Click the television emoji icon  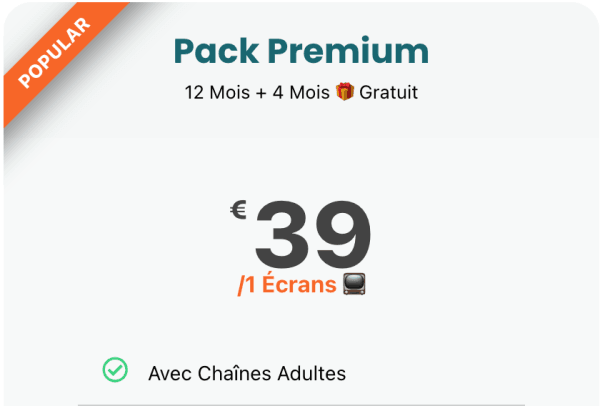pos(354,285)
